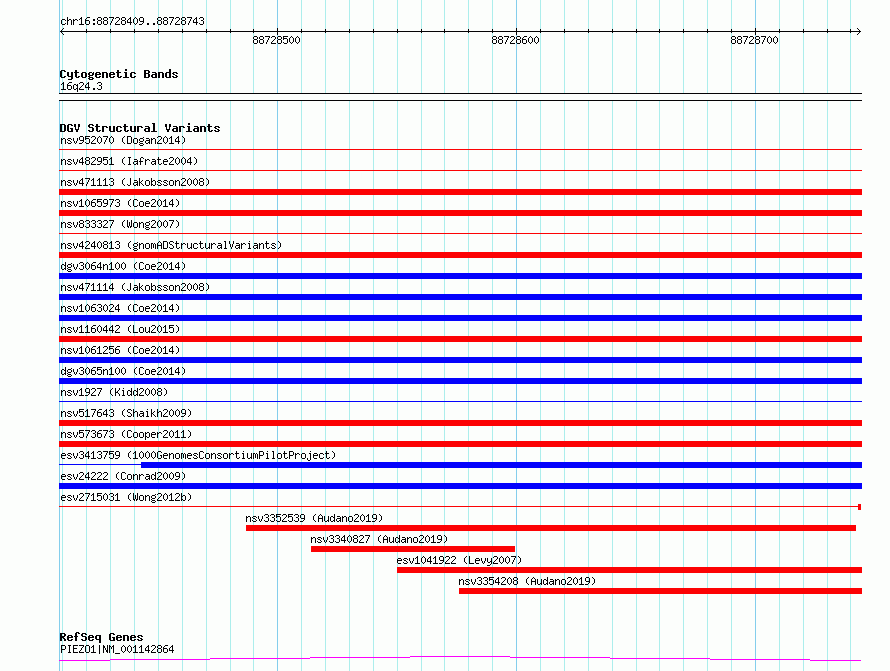The height and width of the screenshot is (671, 890).
Task: Click the blue bar of nsv1061256
Action: coord(460,360)
